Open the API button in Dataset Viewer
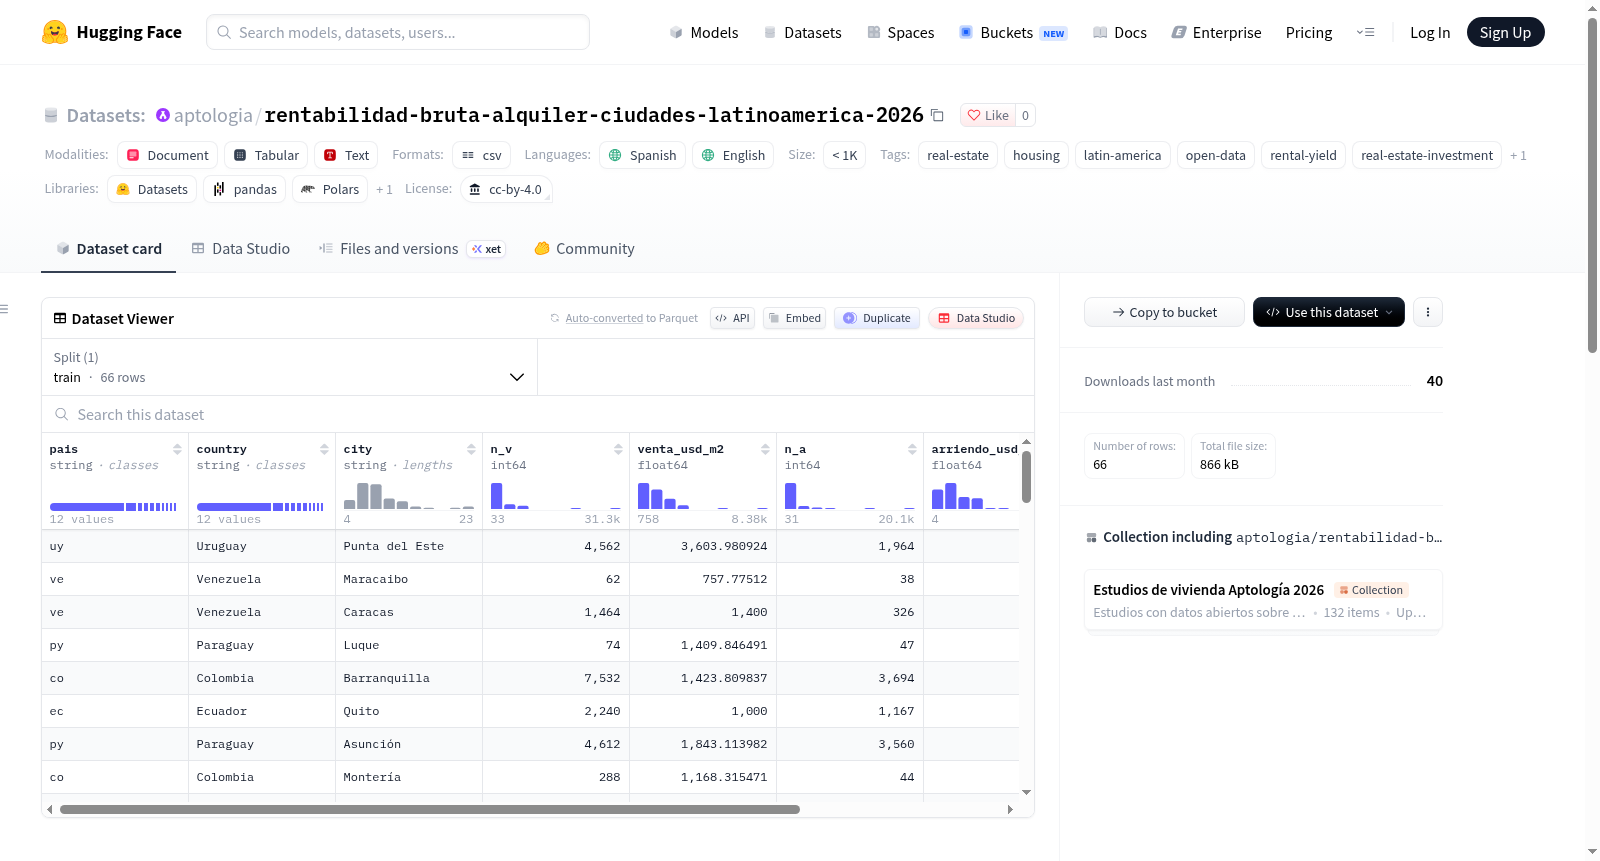This screenshot has height=861, width=1600. tap(732, 318)
